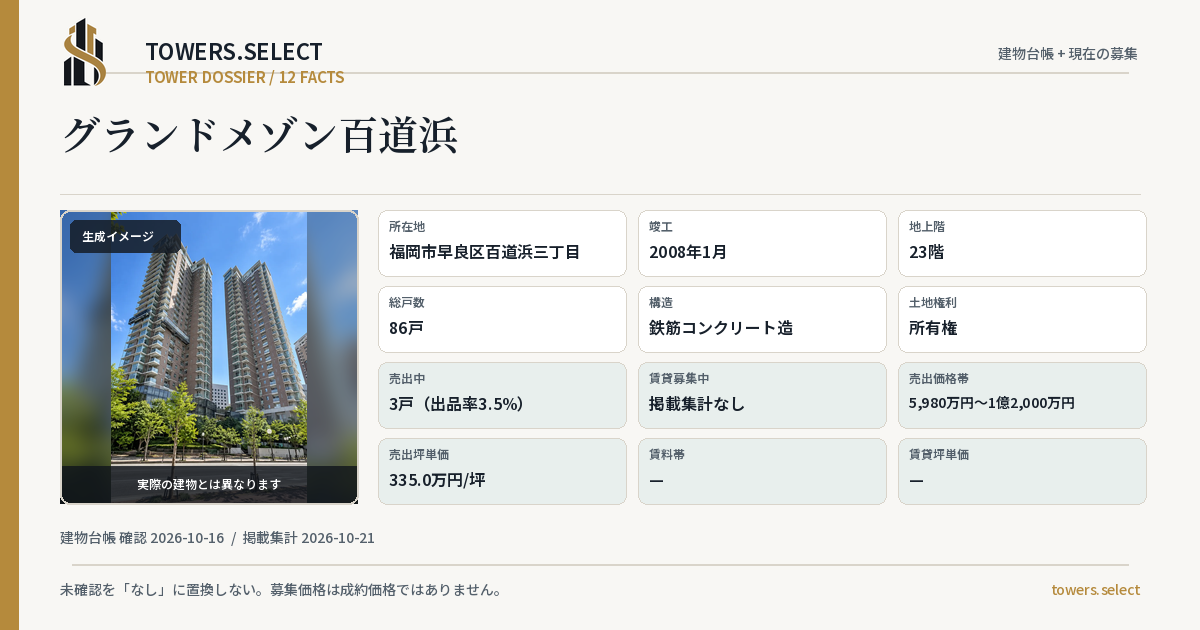Image resolution: width=1200 pixels, height=630 pixels.
Task: Click the 建物台帳 確認 2026-10-16 date text
Action: (x=142, y=538)
